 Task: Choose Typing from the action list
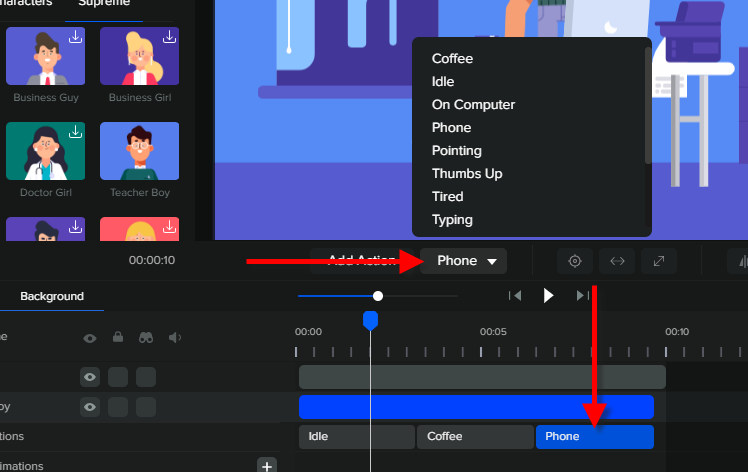[x=452, y=220]
